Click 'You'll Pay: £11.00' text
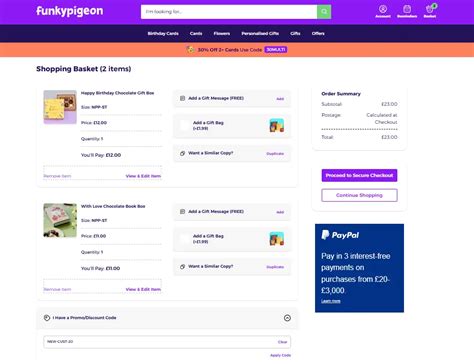Screen dimensions: 474x364 pos(100,268)
